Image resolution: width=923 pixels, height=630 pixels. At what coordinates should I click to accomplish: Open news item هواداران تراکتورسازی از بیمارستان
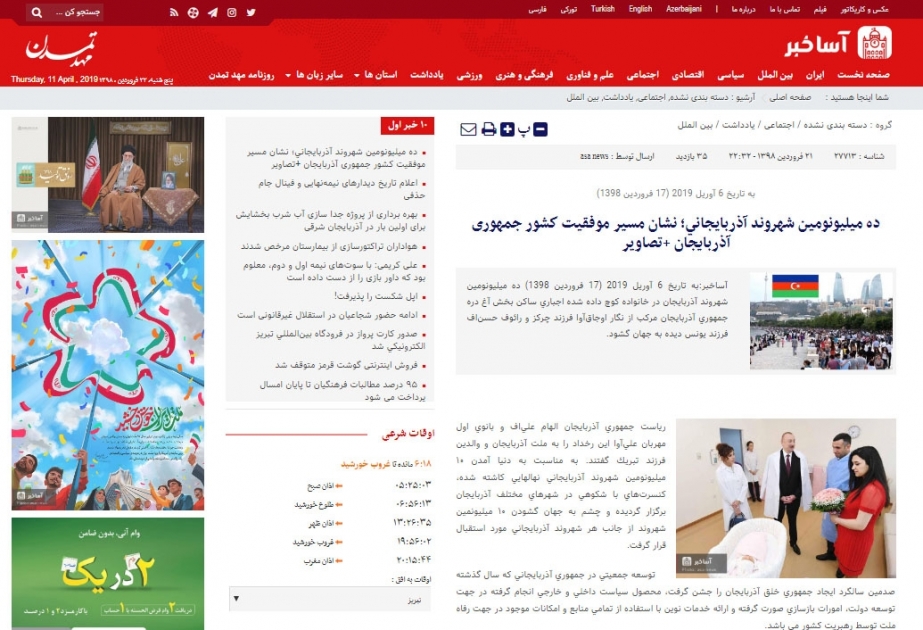(x=328, y=246)
